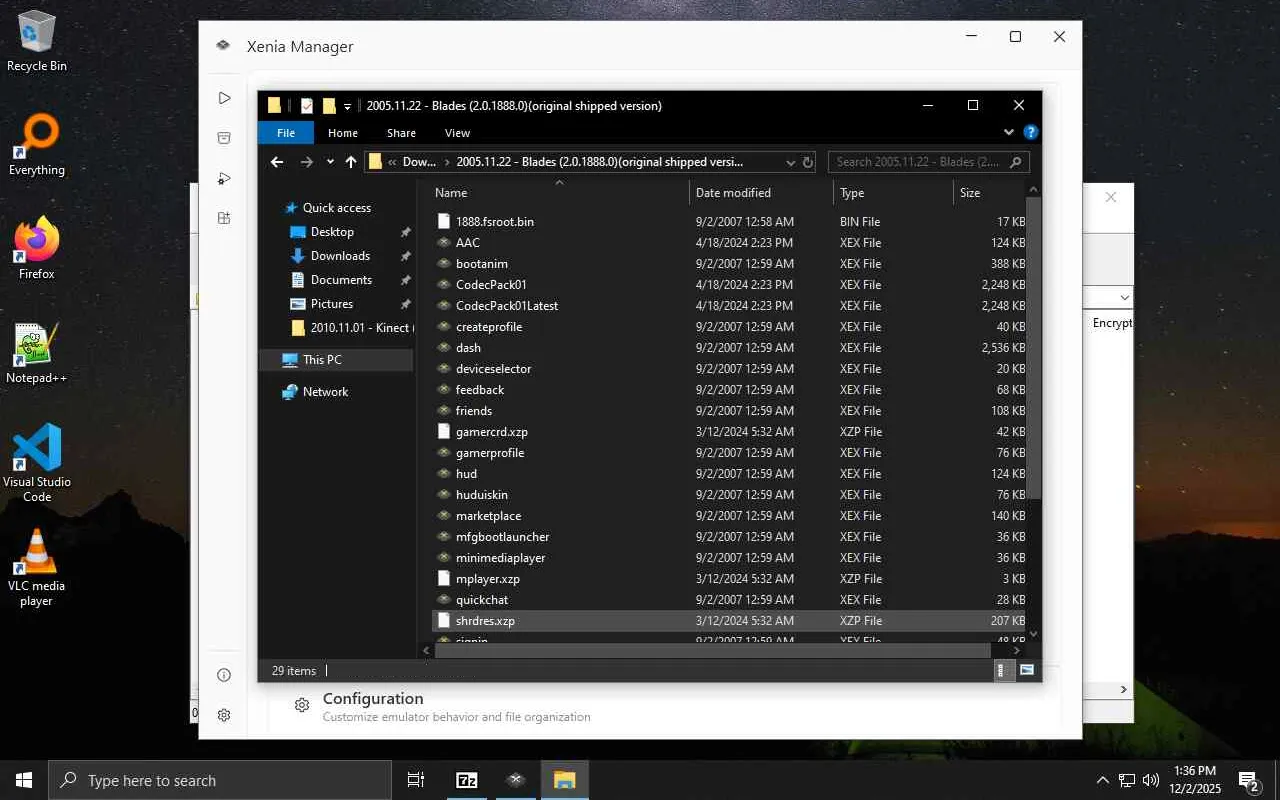Open Xenia Manager settings gear in sidebar
The image size is (1280, 800).
tap(224, 715)
